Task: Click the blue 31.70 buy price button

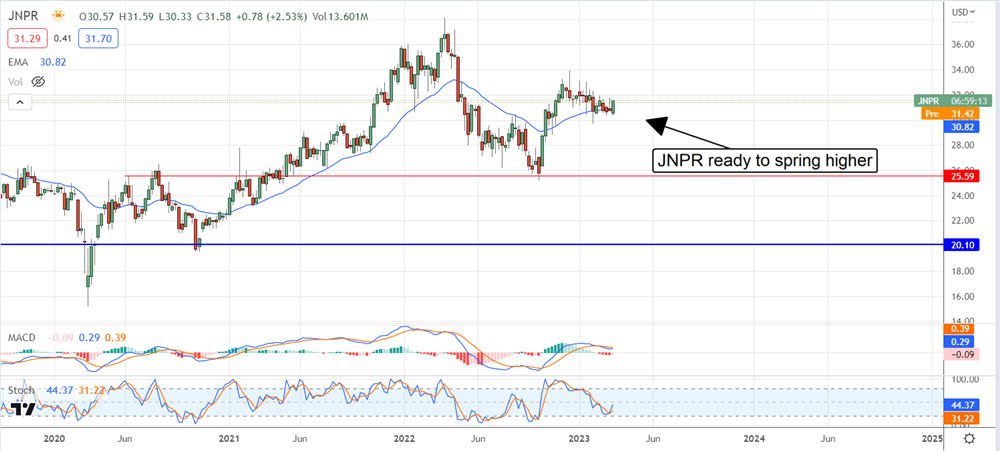Action: (99, 39)
